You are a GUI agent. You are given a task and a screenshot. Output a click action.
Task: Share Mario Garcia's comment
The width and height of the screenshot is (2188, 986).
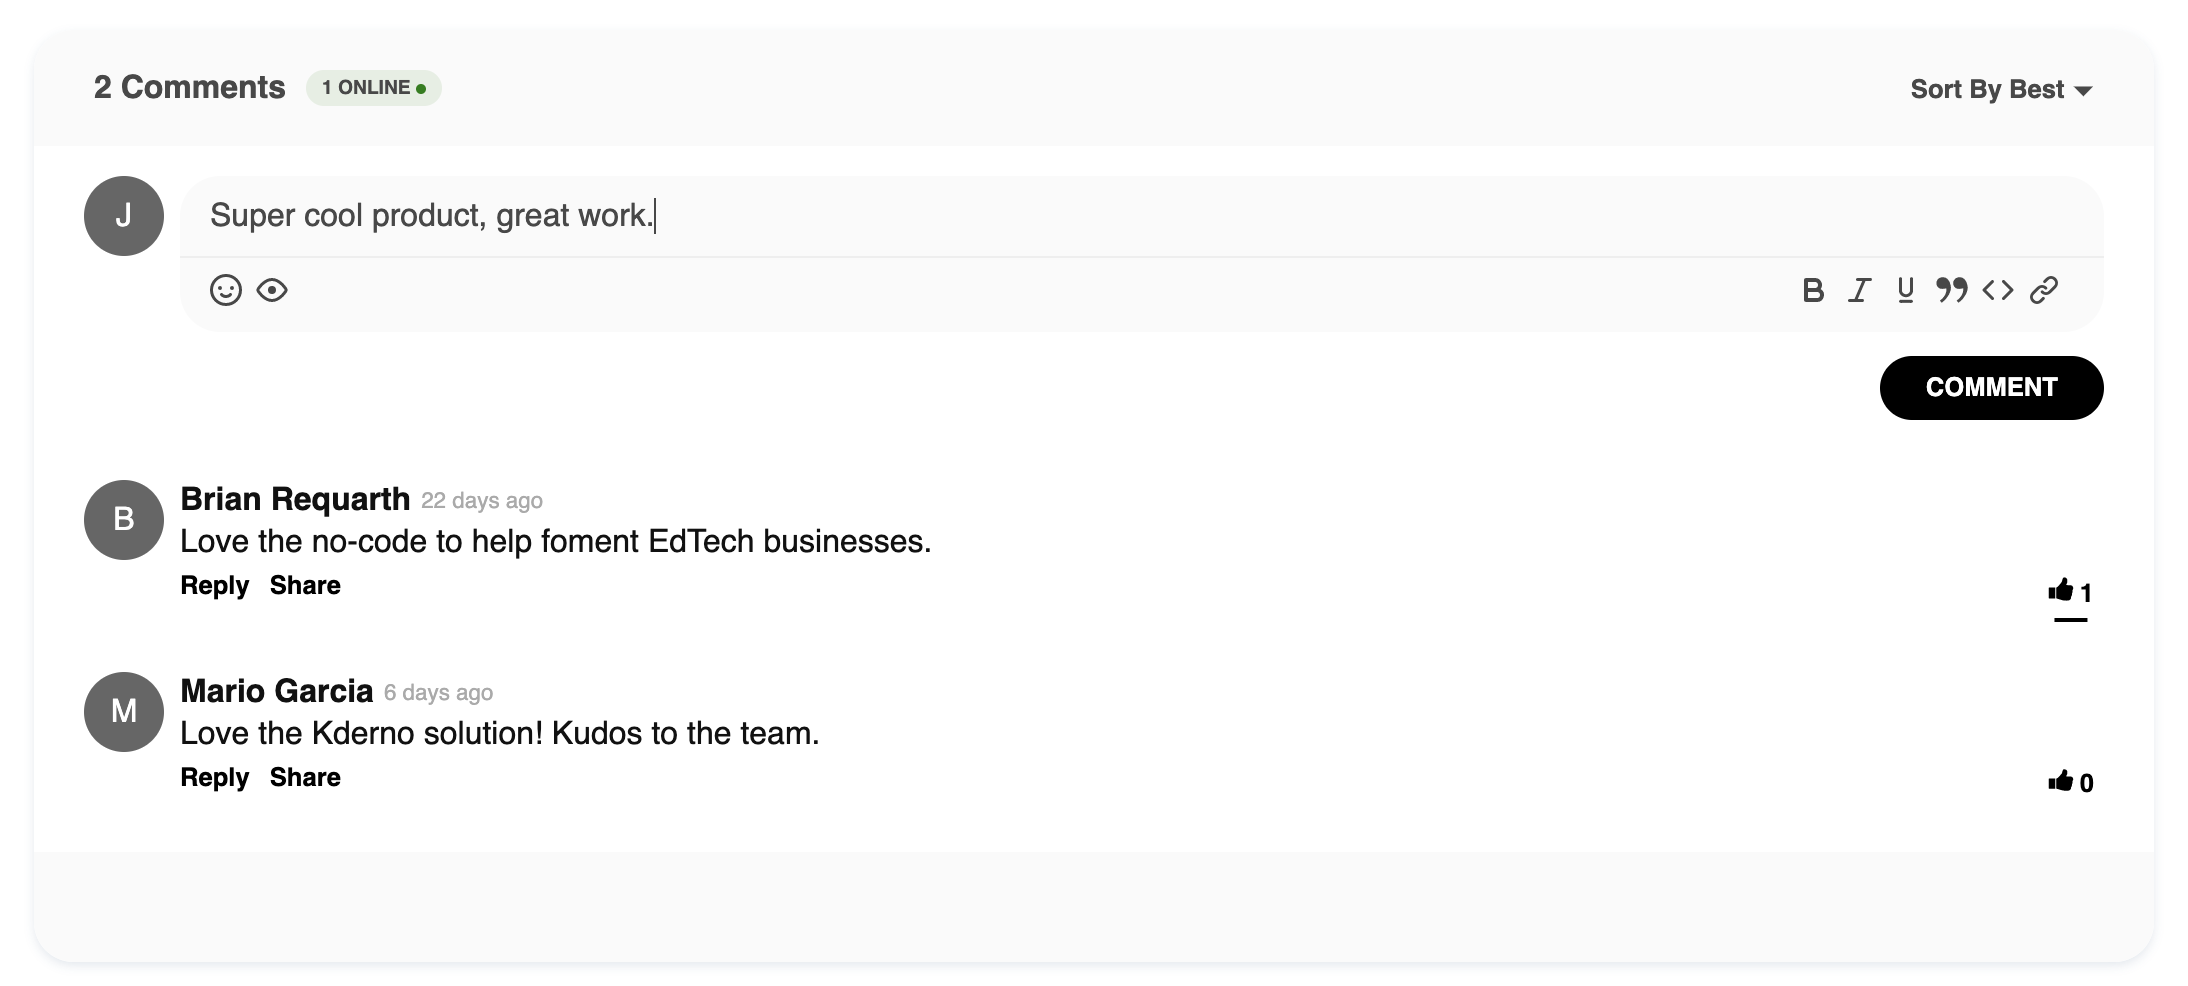[305, 777]
